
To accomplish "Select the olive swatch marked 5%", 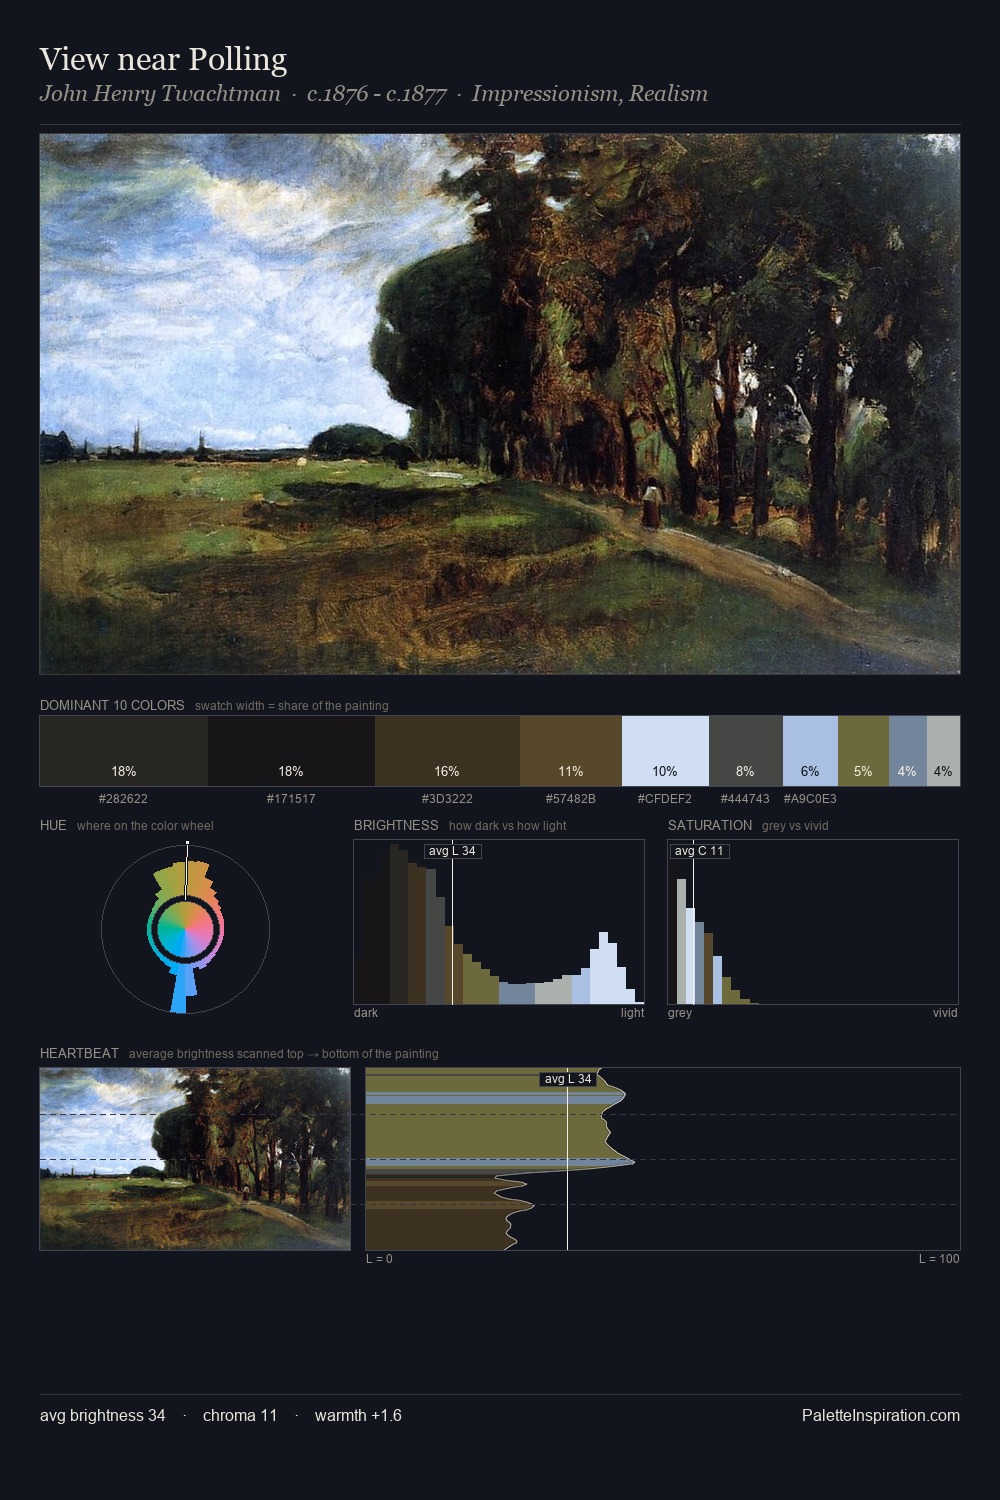I will coord(863,751).
